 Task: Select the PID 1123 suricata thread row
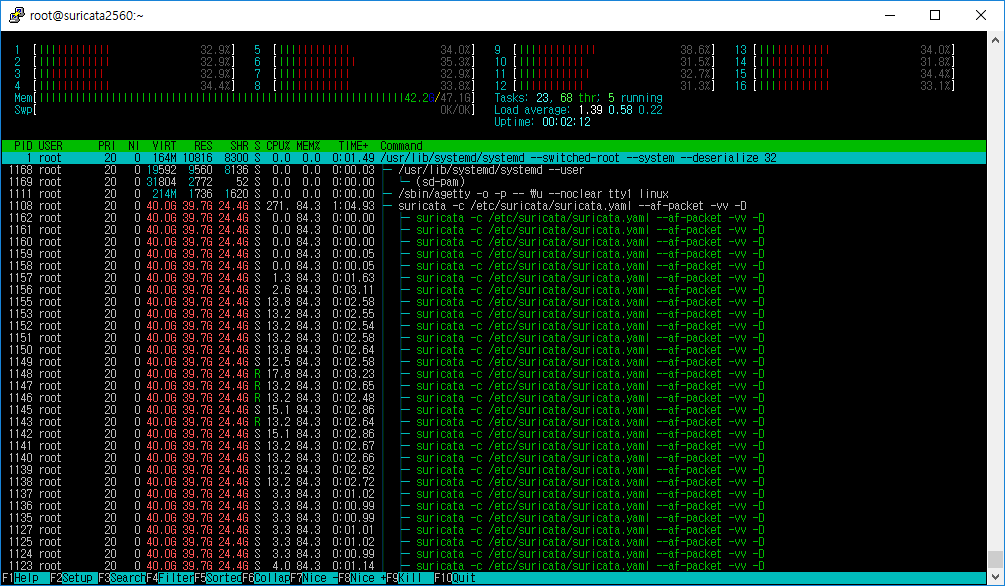494,567
